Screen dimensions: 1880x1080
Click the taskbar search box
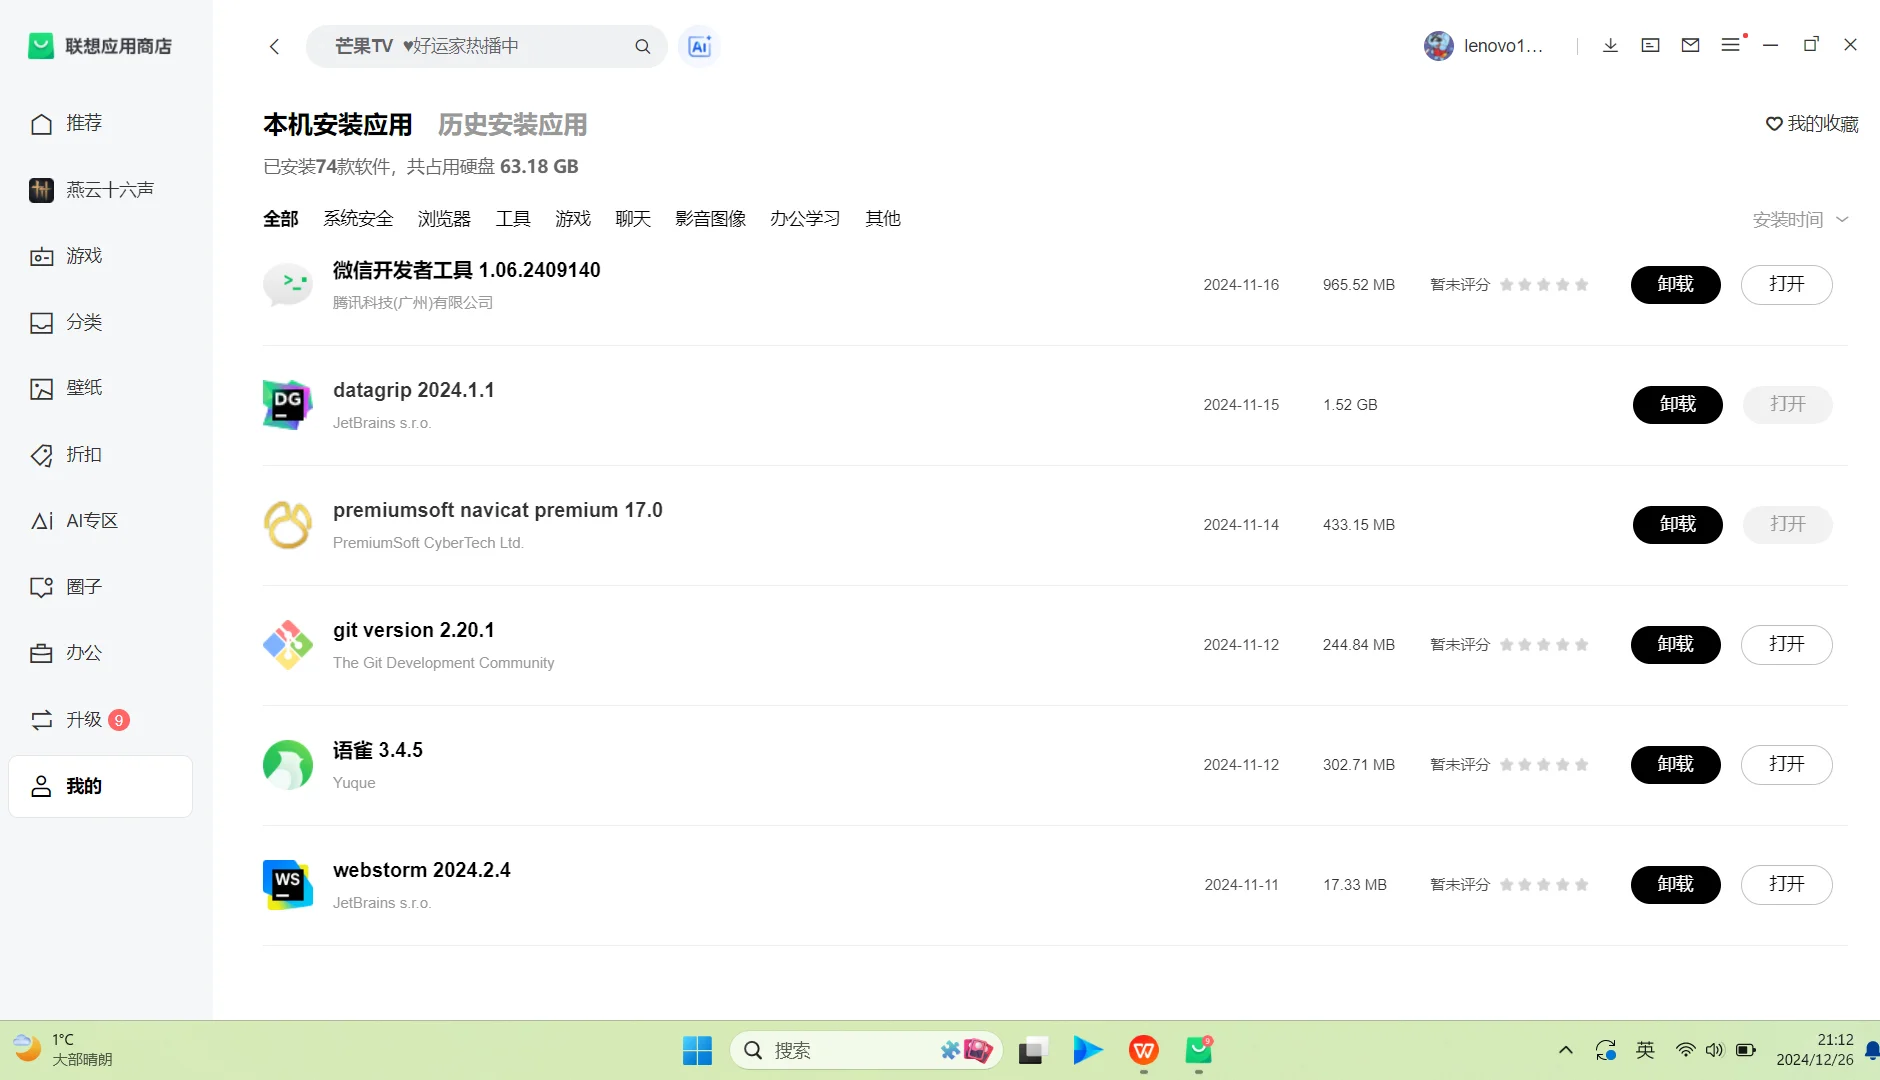tap(866, 1051)
